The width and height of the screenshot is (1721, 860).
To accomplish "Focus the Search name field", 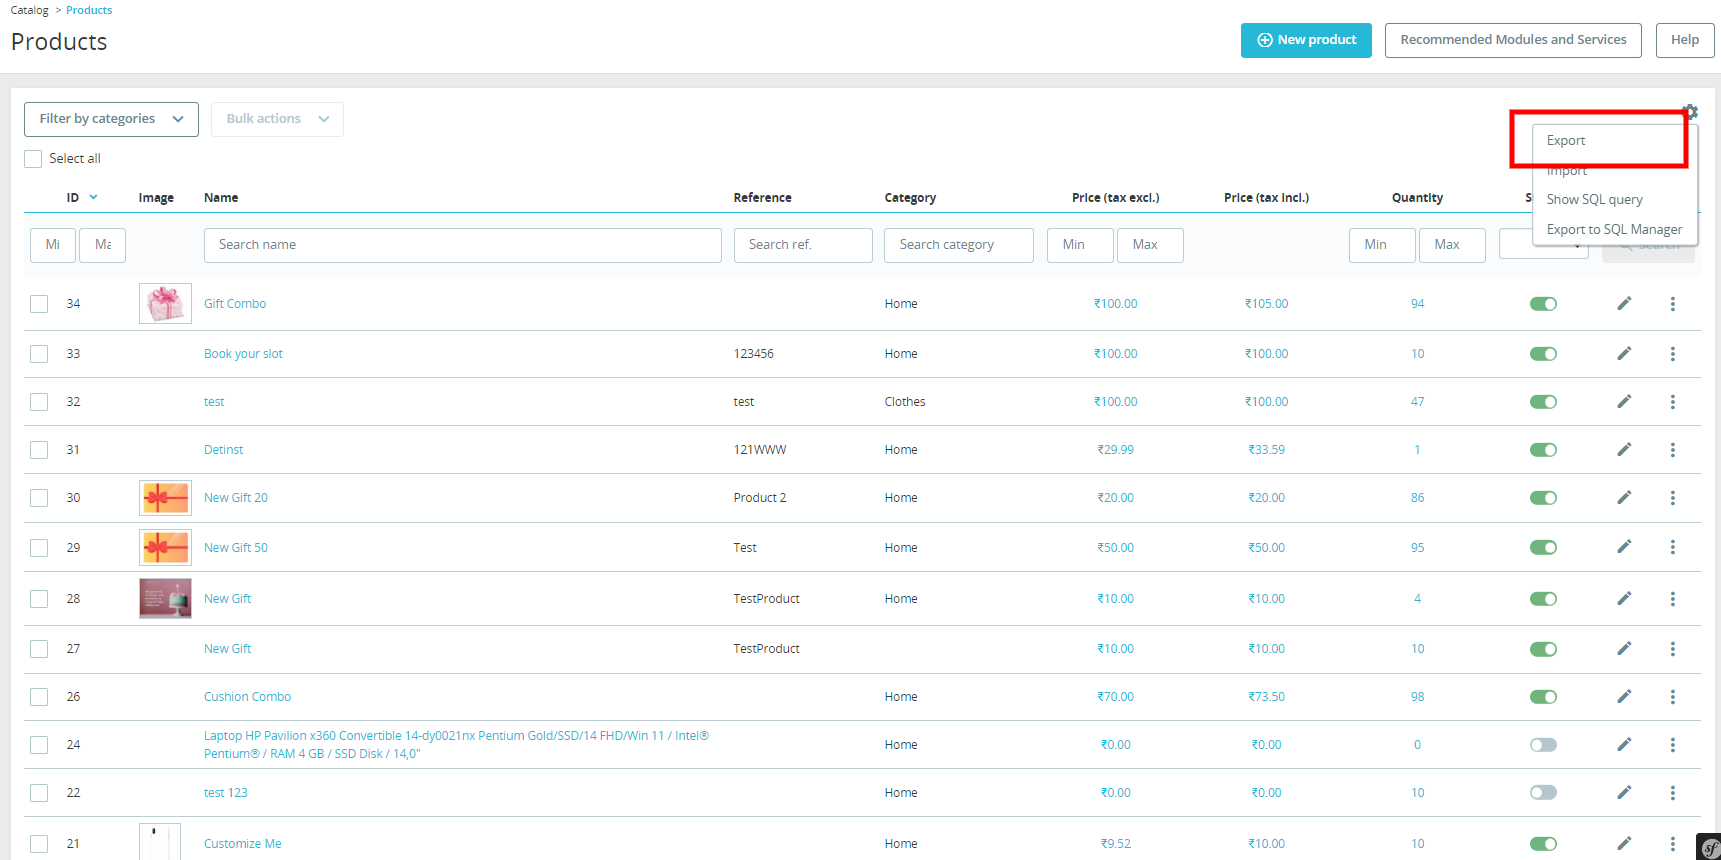I will [x=462, y=245].
